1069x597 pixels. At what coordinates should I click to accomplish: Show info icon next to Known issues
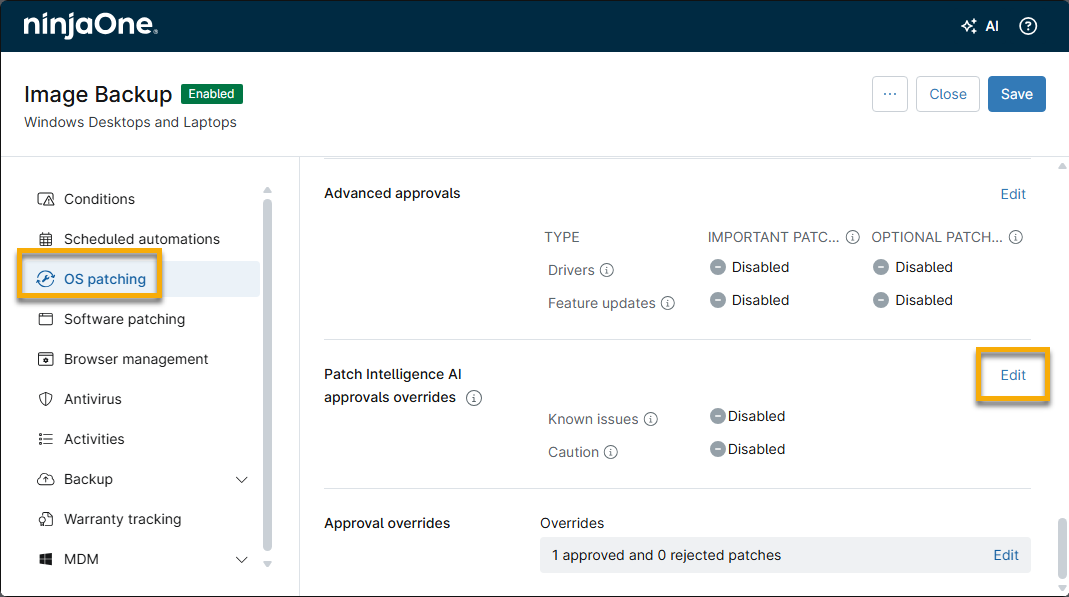click(x=651, y=419)
